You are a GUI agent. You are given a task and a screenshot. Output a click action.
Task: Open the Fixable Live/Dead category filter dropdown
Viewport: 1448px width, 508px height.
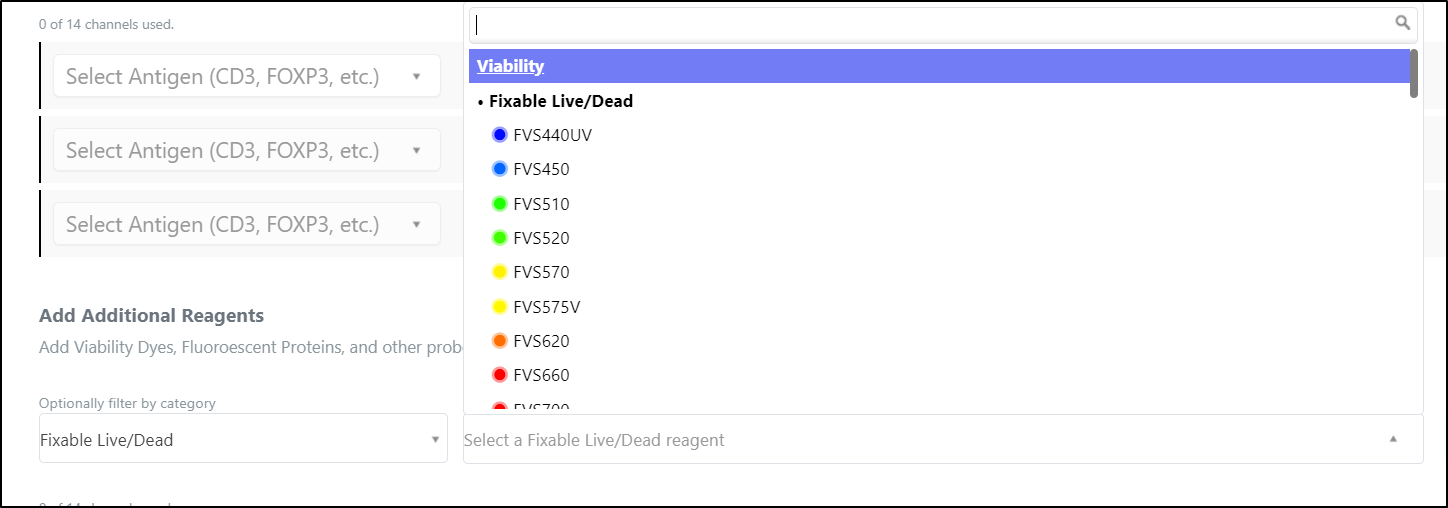pyautogui.click(x=243, y=439)
